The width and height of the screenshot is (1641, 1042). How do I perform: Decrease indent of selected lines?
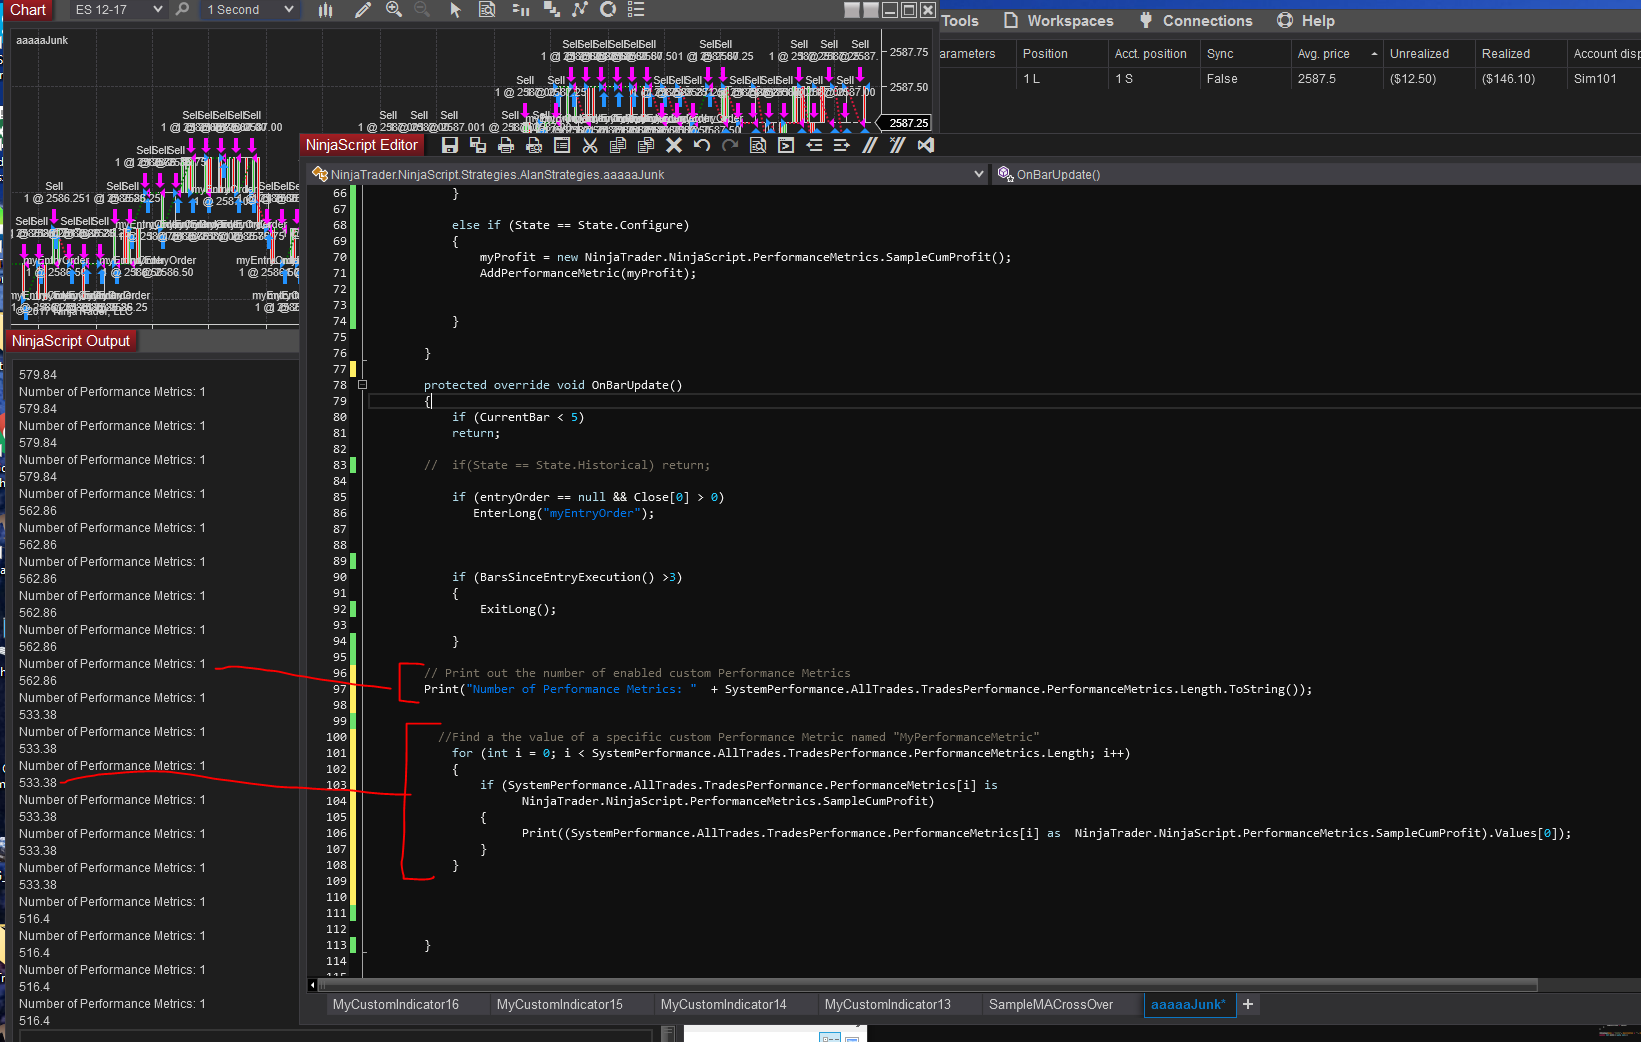click(814, 145)
